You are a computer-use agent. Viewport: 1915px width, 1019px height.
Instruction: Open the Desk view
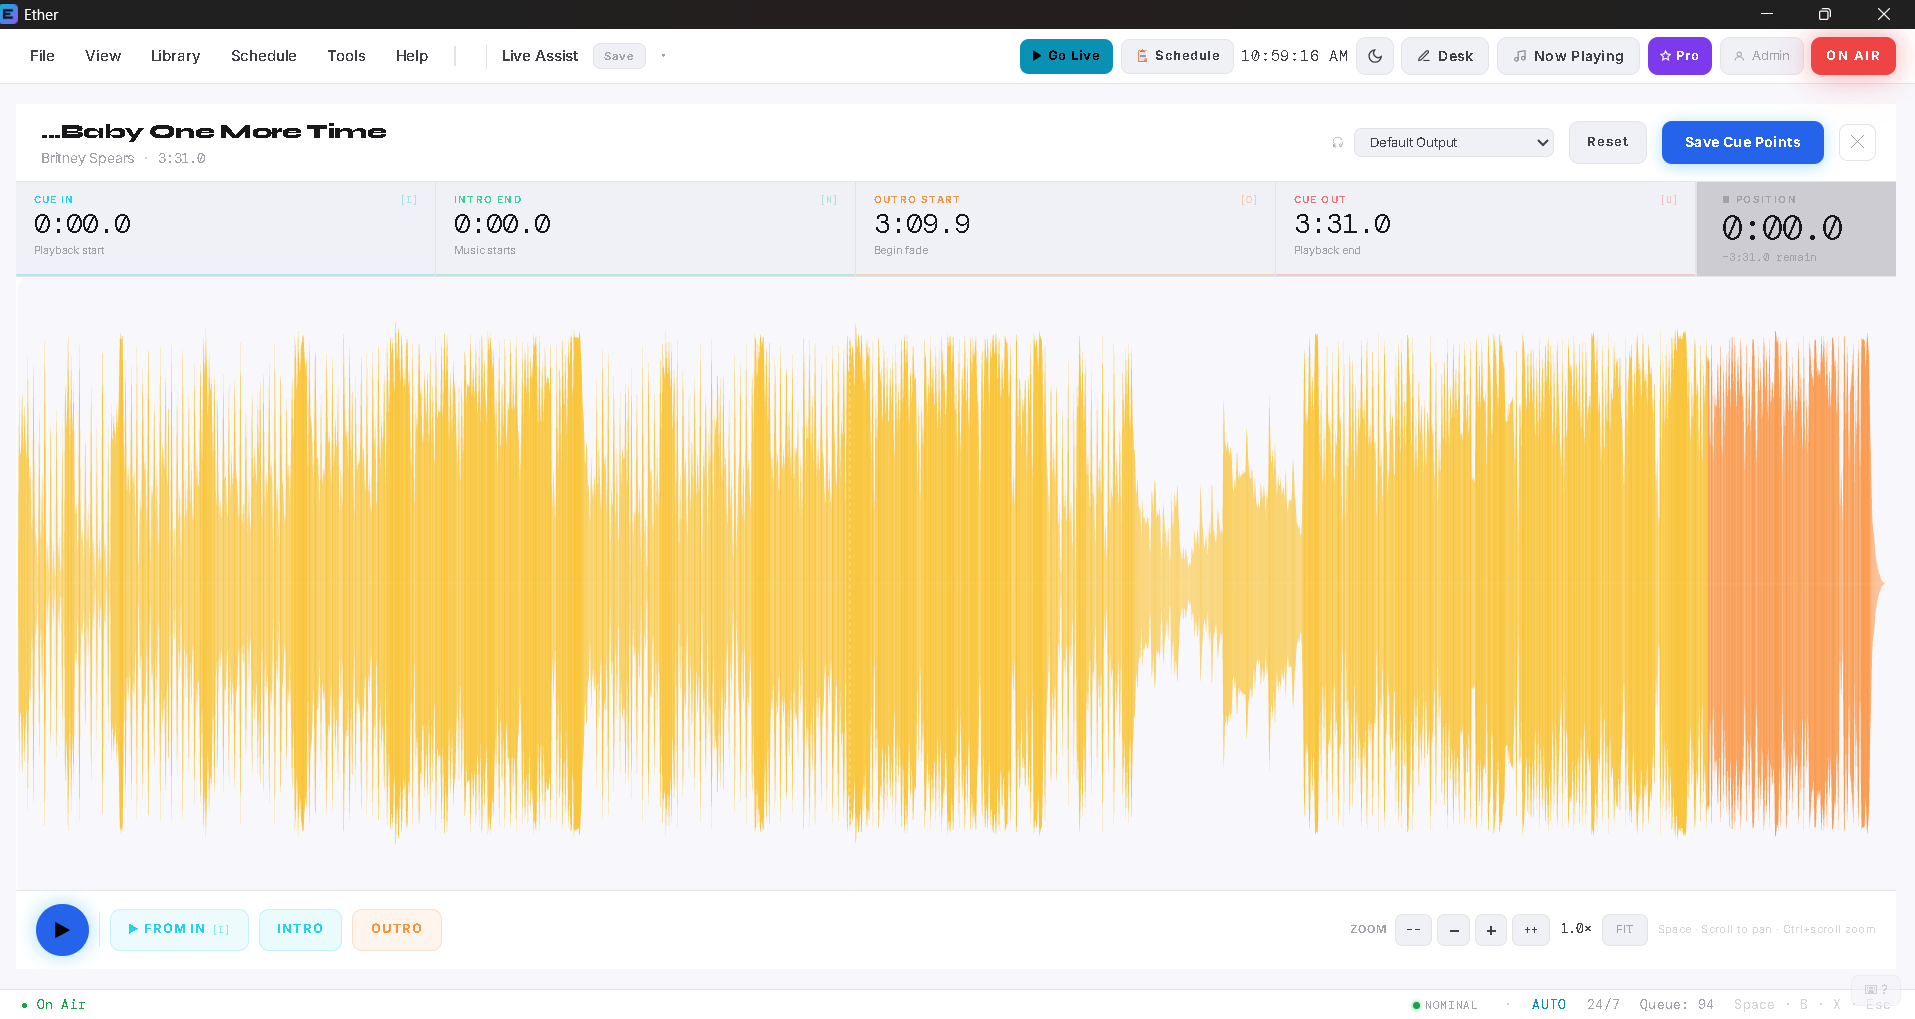coord(1445,56)
